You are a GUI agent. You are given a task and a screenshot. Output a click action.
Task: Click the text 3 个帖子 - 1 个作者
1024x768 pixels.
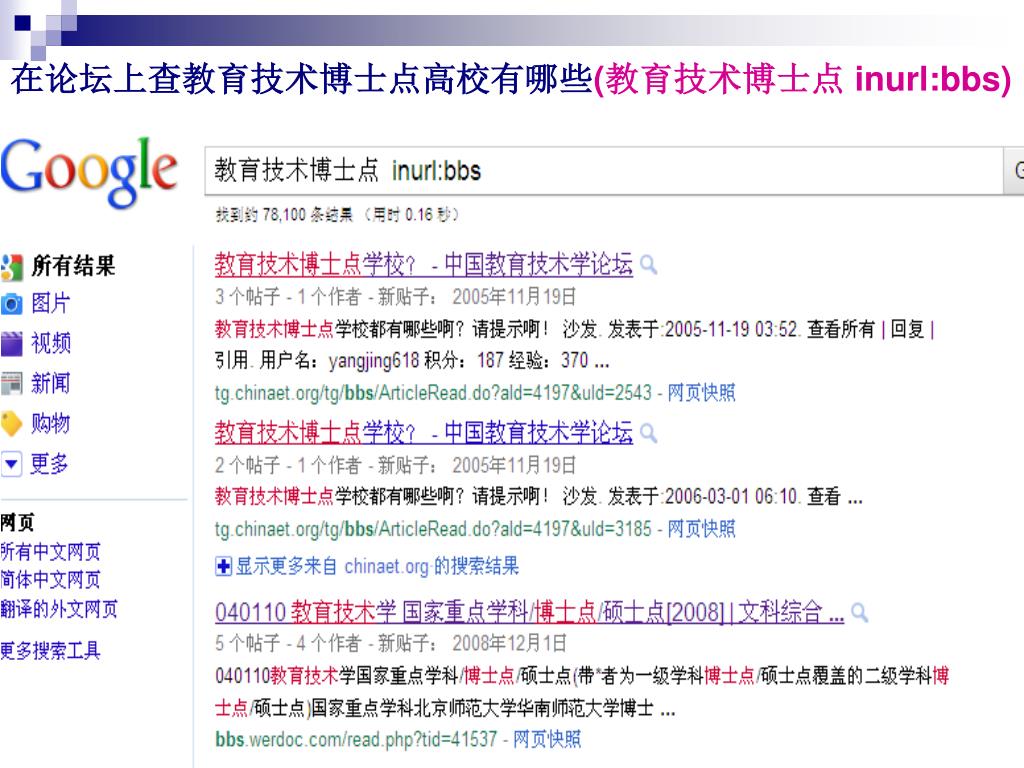pos(288,297)
